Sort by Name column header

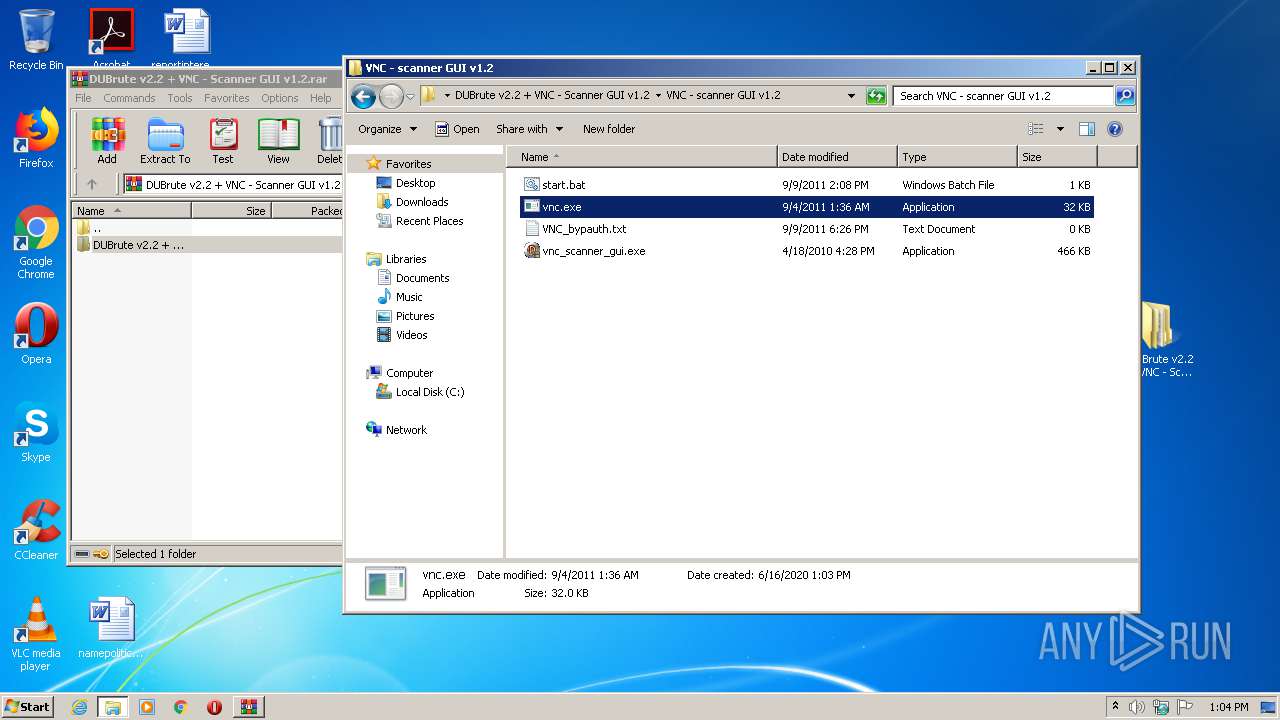pyautogui.click(x=641, y=157)
